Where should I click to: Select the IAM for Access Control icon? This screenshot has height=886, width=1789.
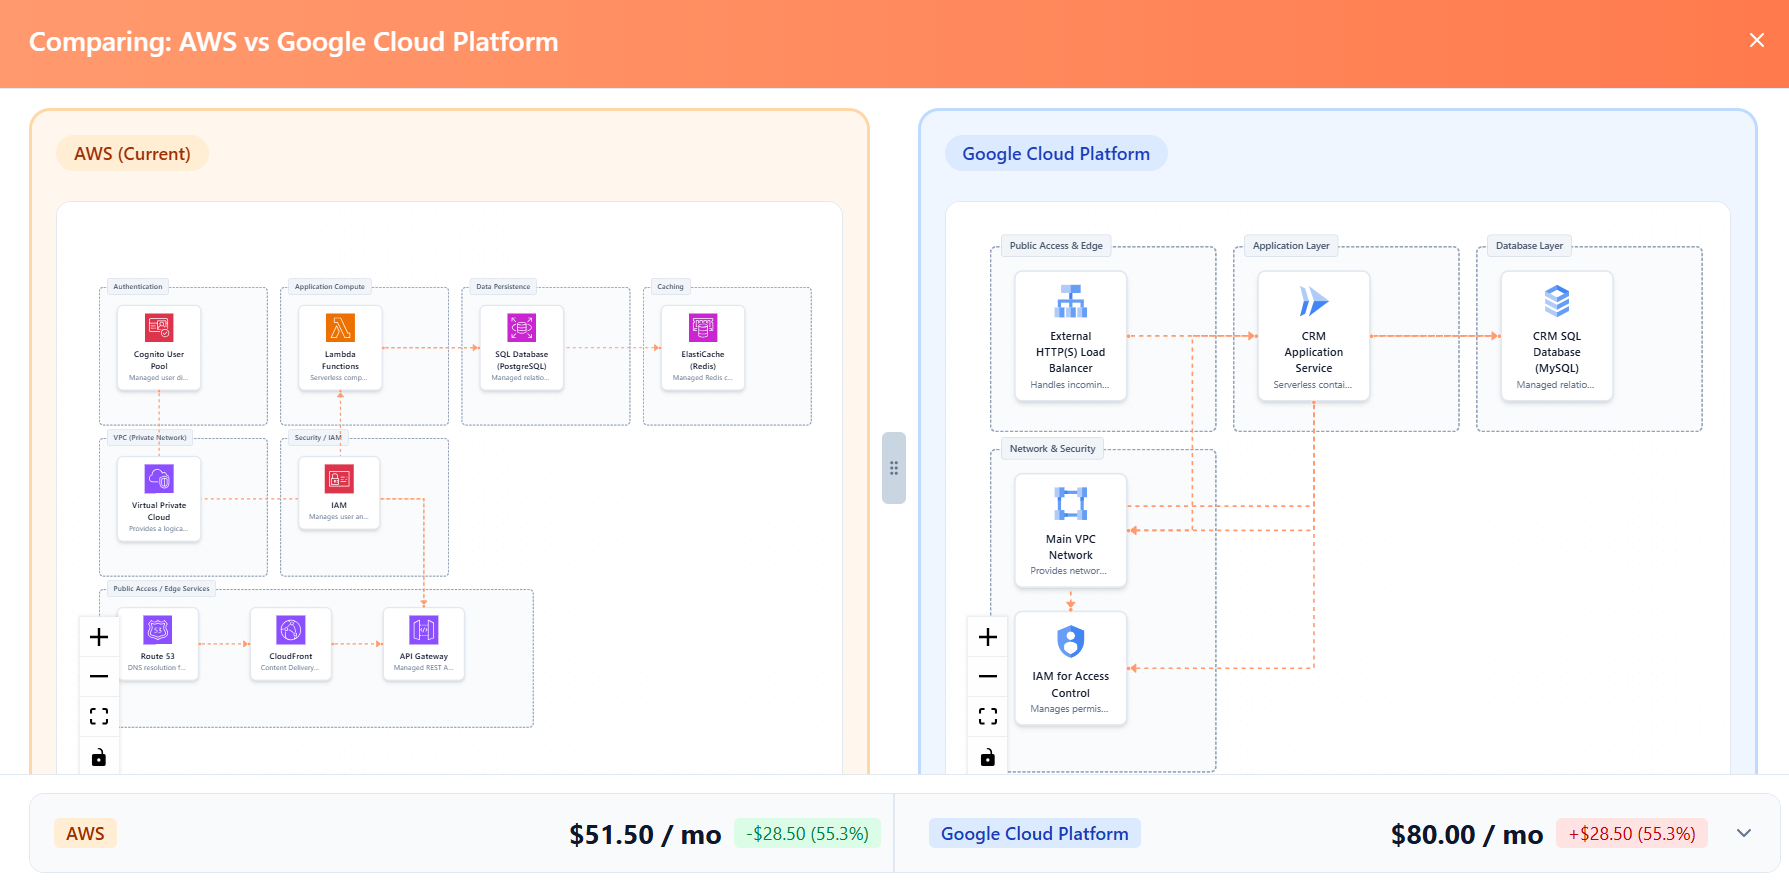click(x=1071, y=641)
